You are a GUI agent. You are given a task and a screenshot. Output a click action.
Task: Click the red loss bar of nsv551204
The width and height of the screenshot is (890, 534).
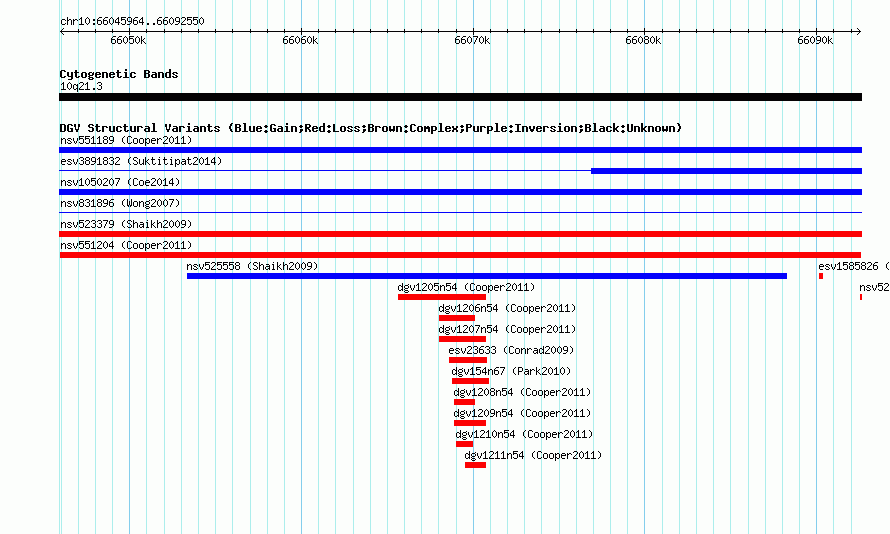(460, 255)
